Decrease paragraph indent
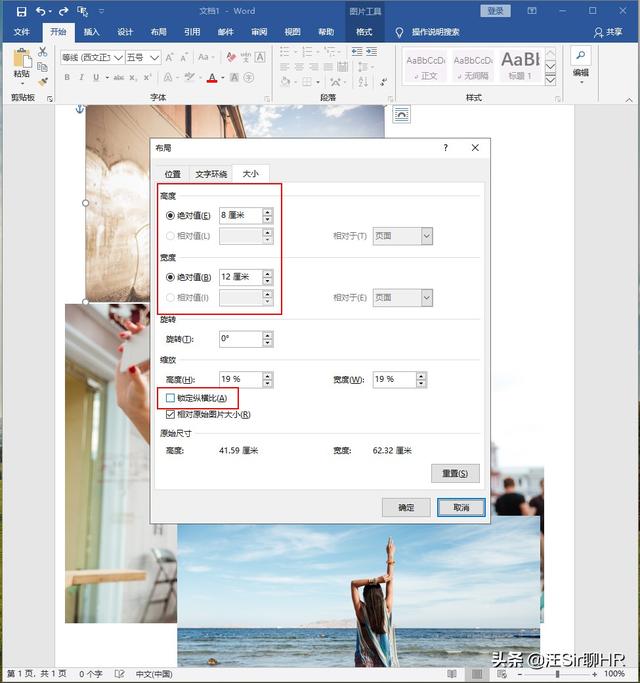 [x=357, y=52]
